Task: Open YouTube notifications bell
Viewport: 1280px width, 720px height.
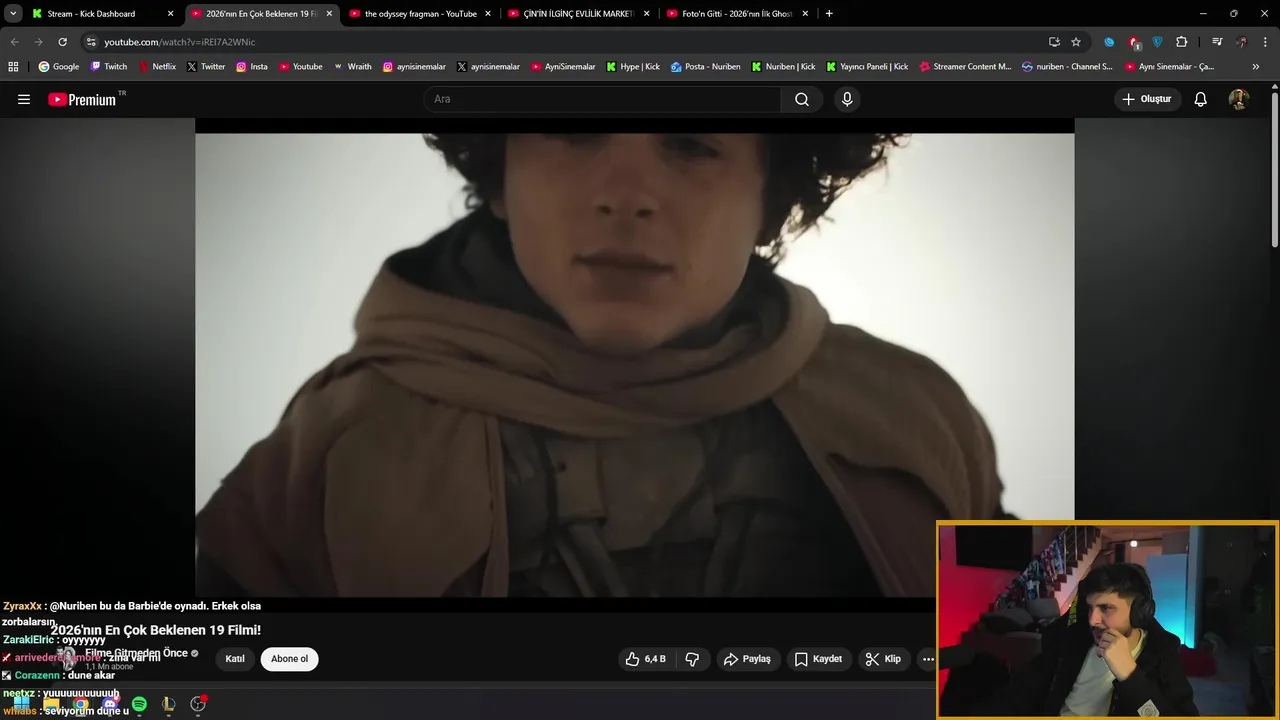Action: [1201, 99]
